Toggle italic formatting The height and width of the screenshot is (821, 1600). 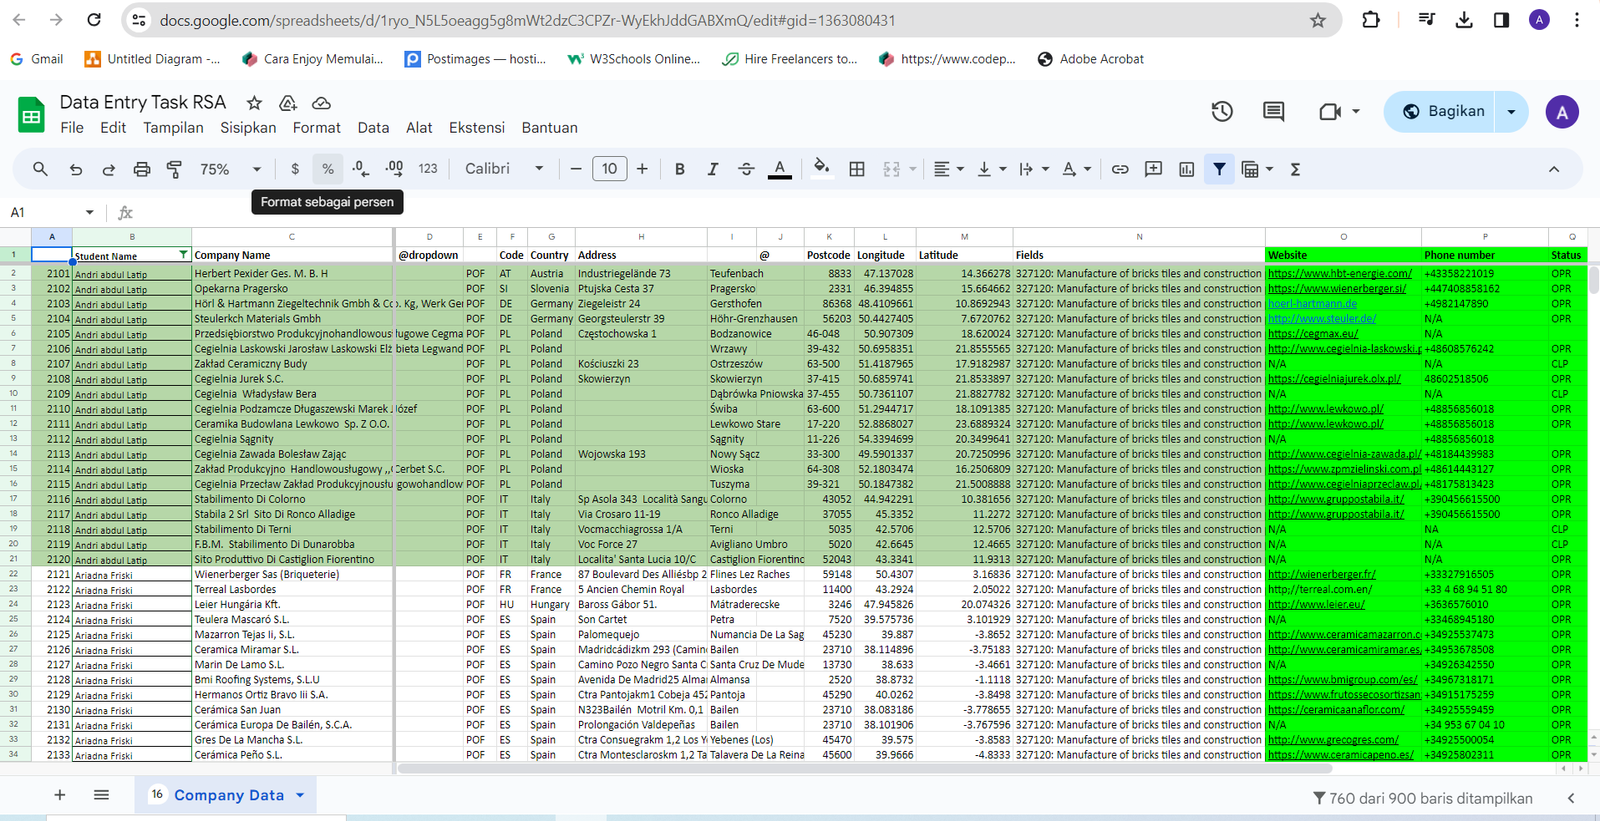click(713, 169)
